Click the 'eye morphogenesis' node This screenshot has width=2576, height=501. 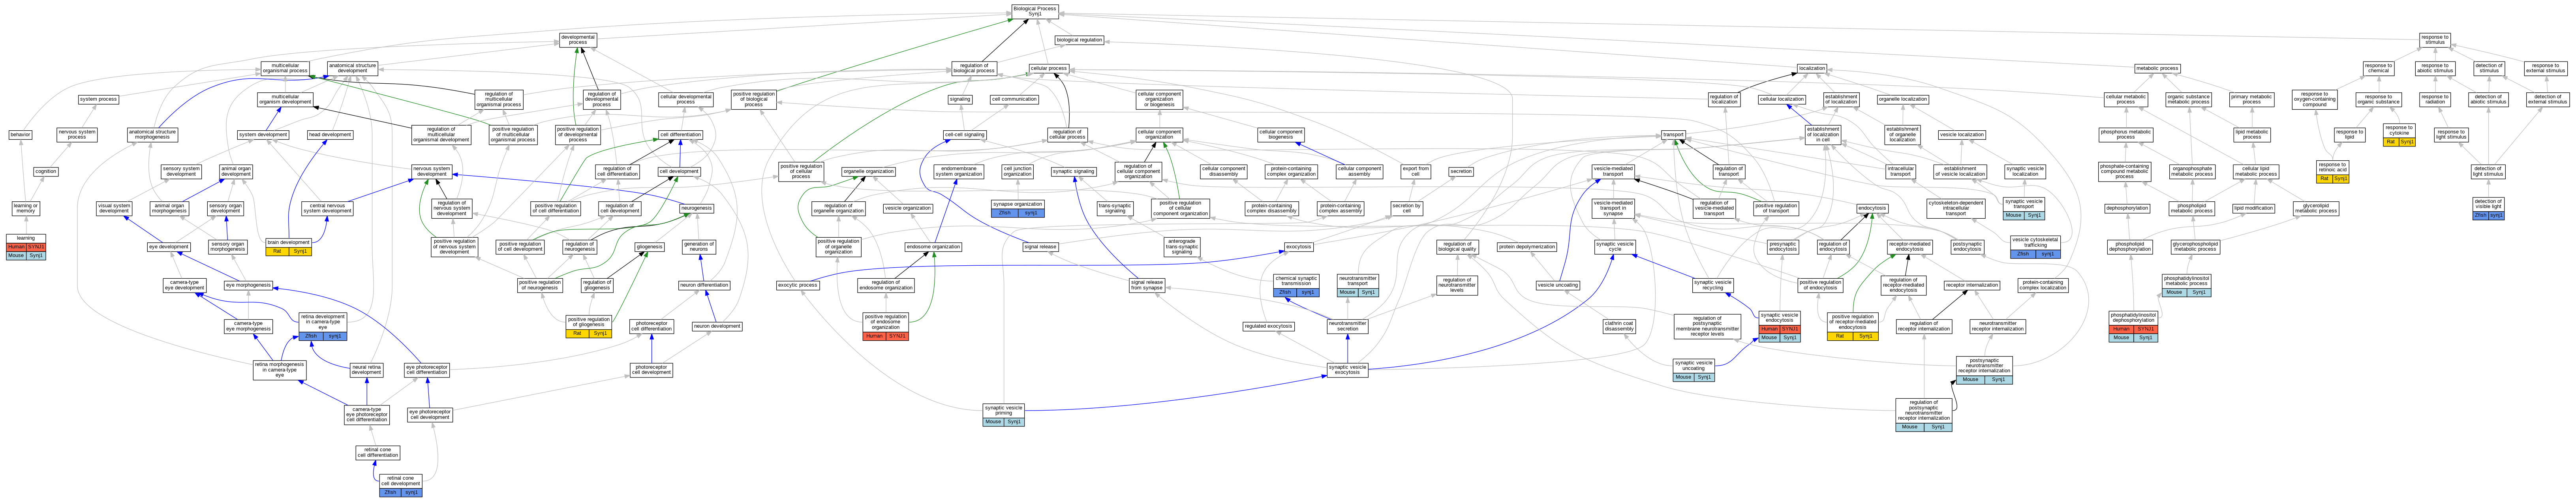248,285
